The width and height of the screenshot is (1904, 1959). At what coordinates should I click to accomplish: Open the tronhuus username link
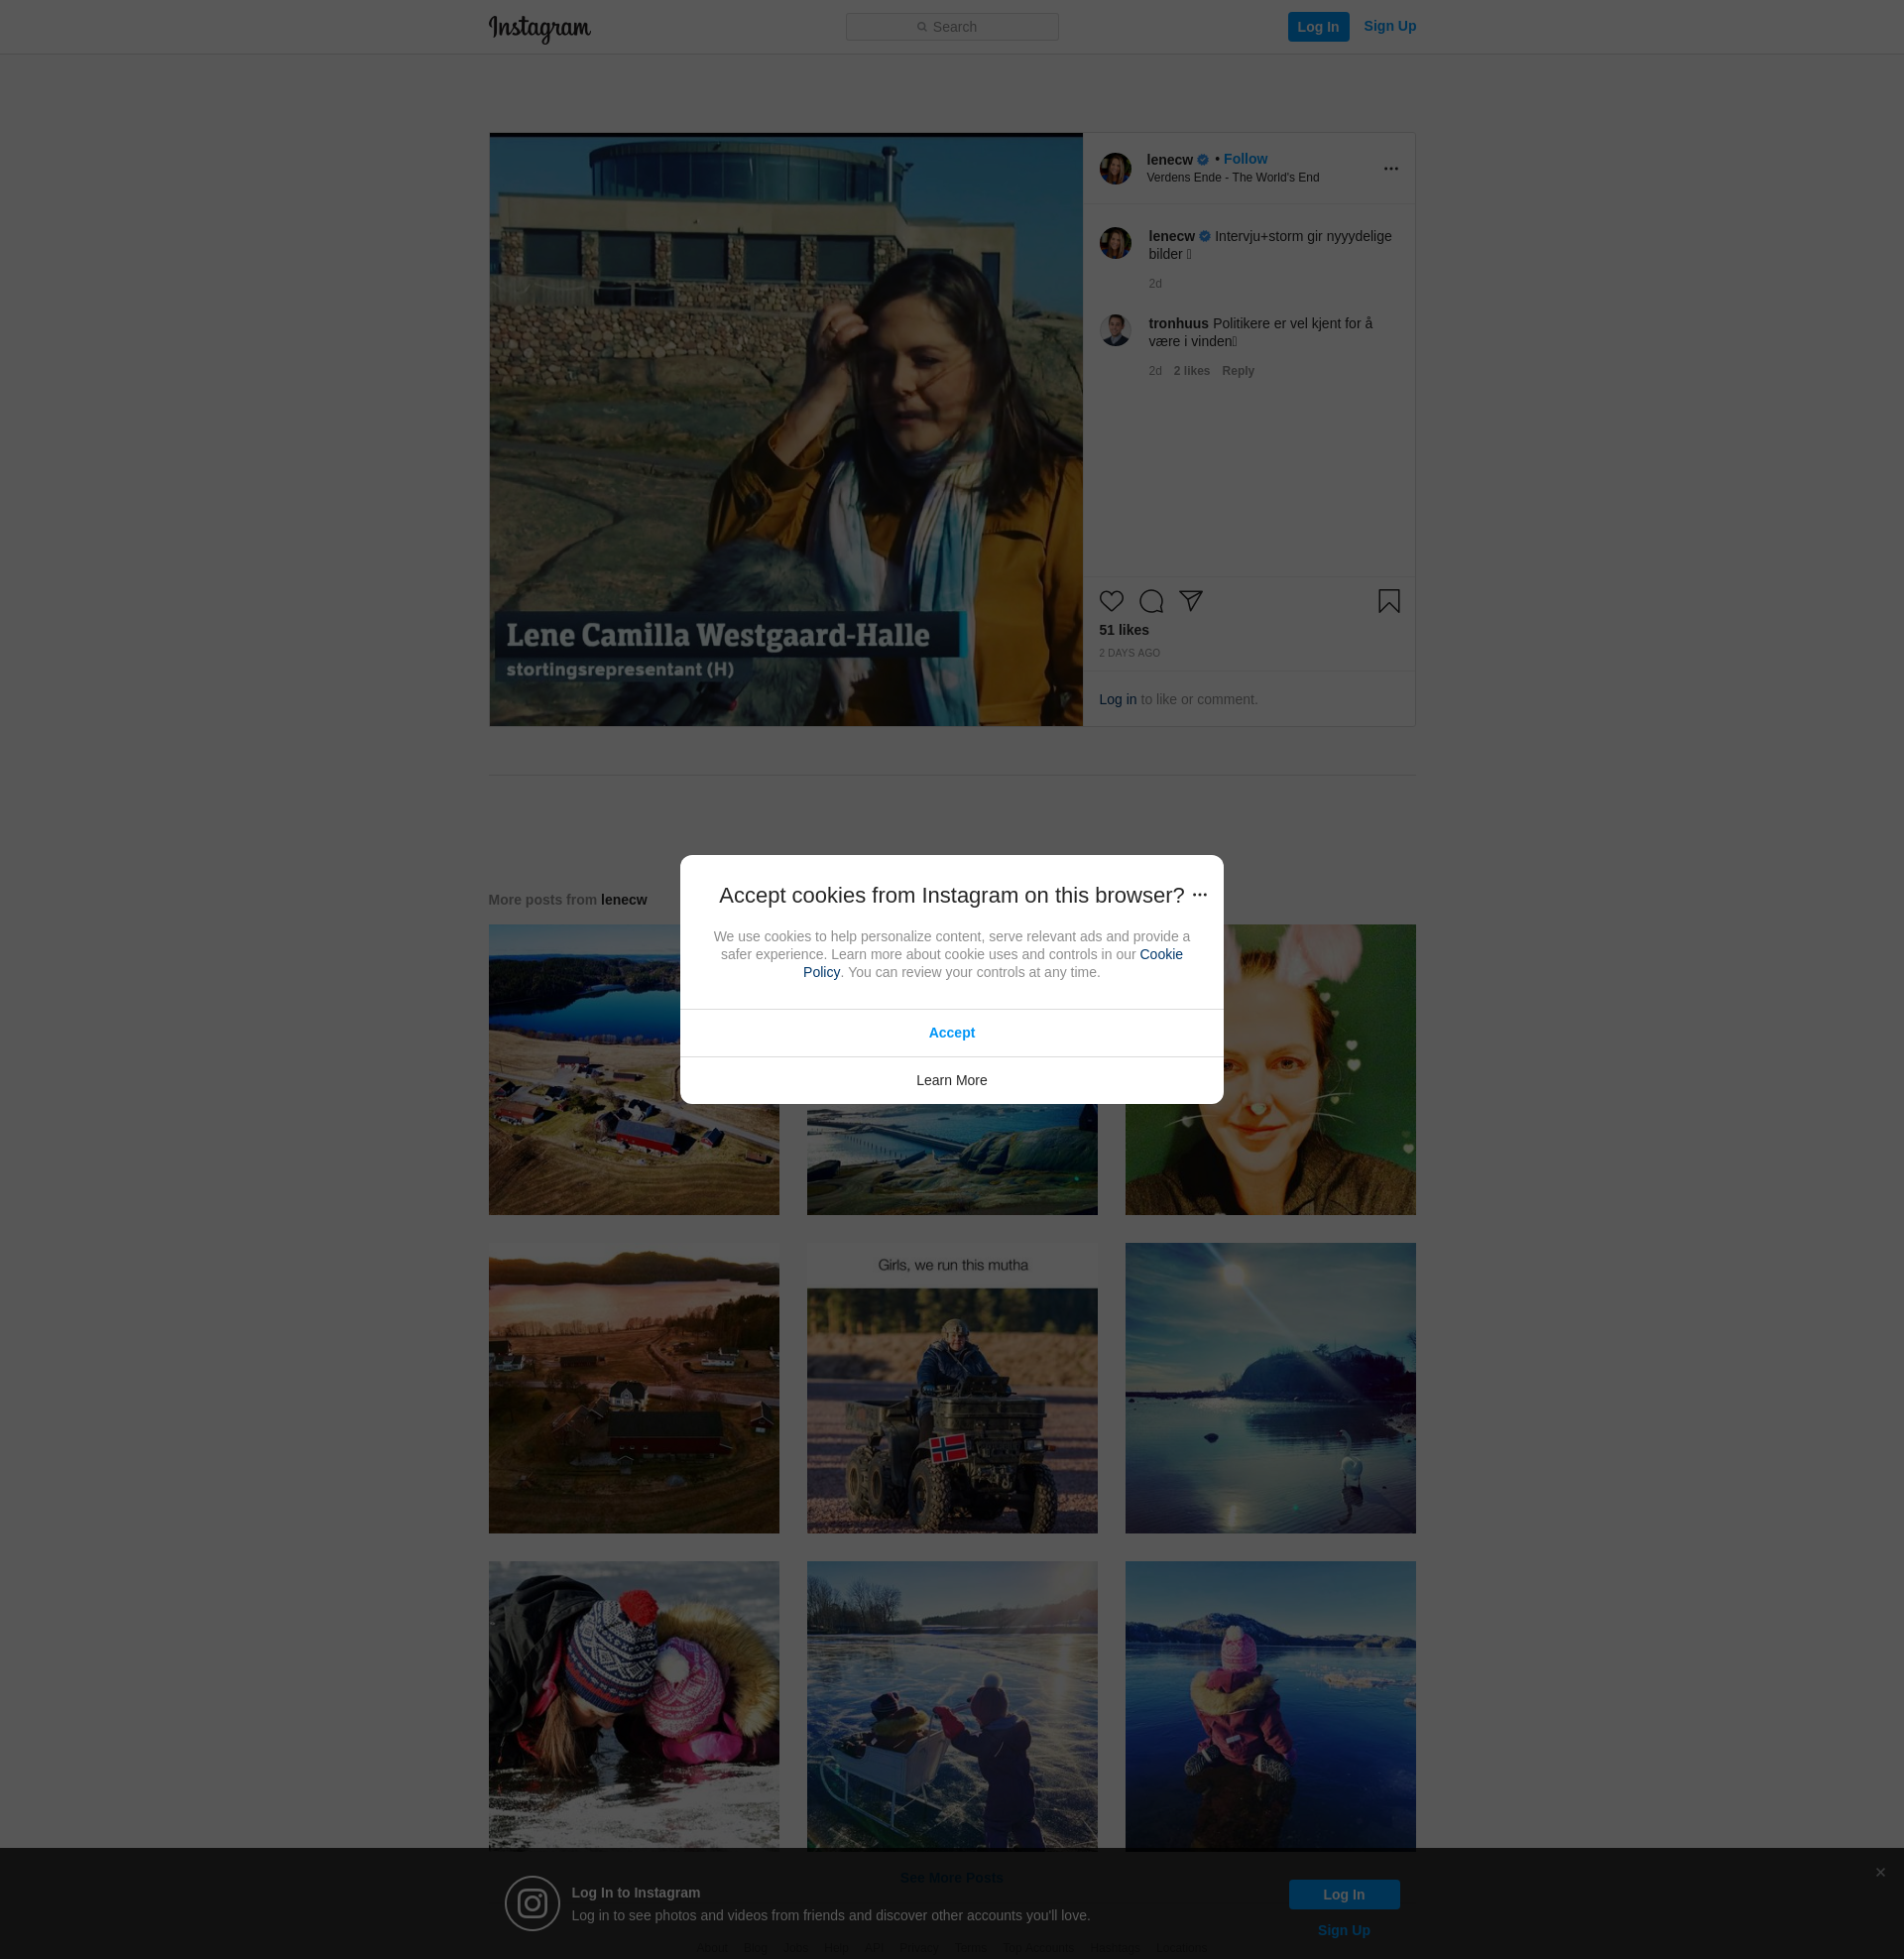[x=1178, y=323]
